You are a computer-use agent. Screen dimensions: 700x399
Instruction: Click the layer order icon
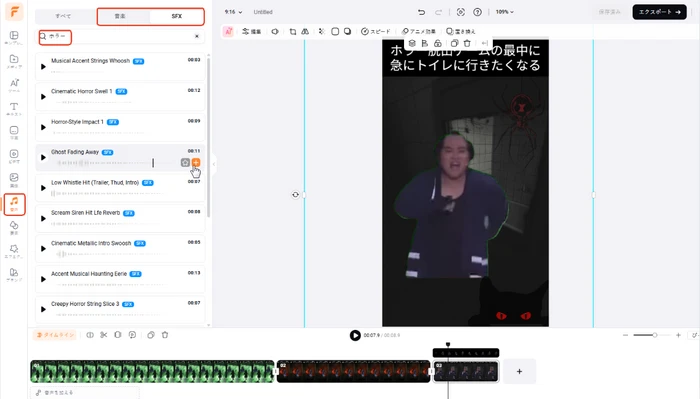click(412, 43)
